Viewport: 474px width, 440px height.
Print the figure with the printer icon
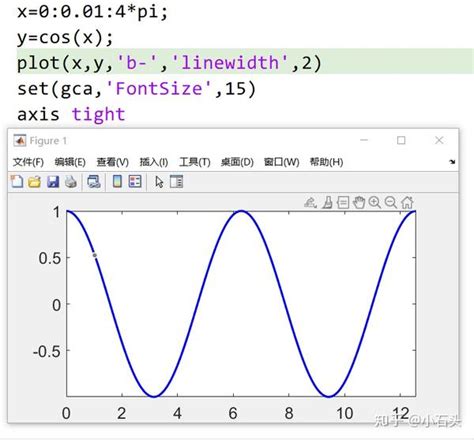point(71,182)
